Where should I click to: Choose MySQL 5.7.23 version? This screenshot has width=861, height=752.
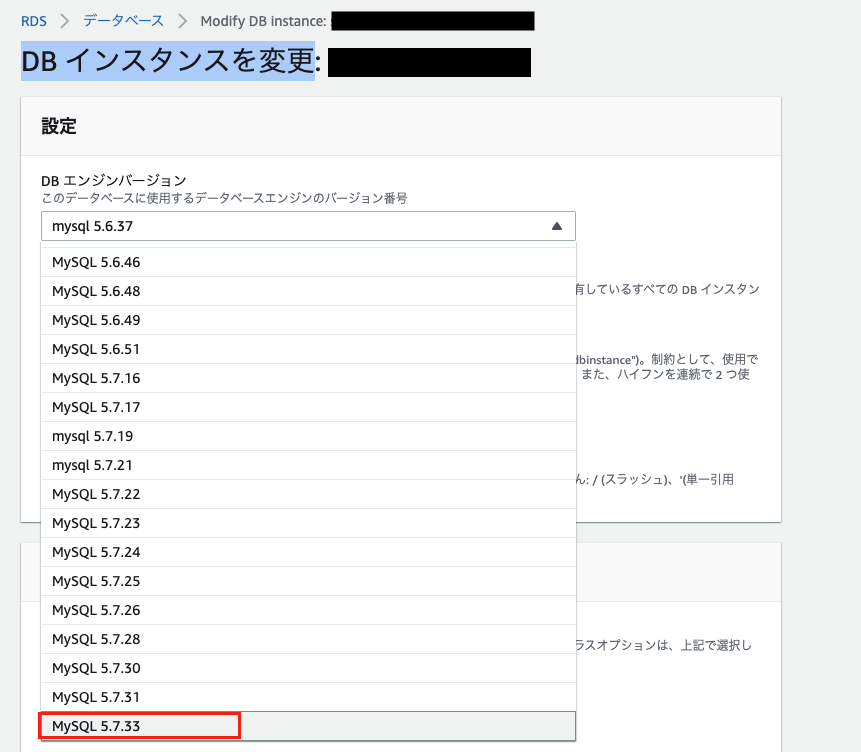pos(308,523)
